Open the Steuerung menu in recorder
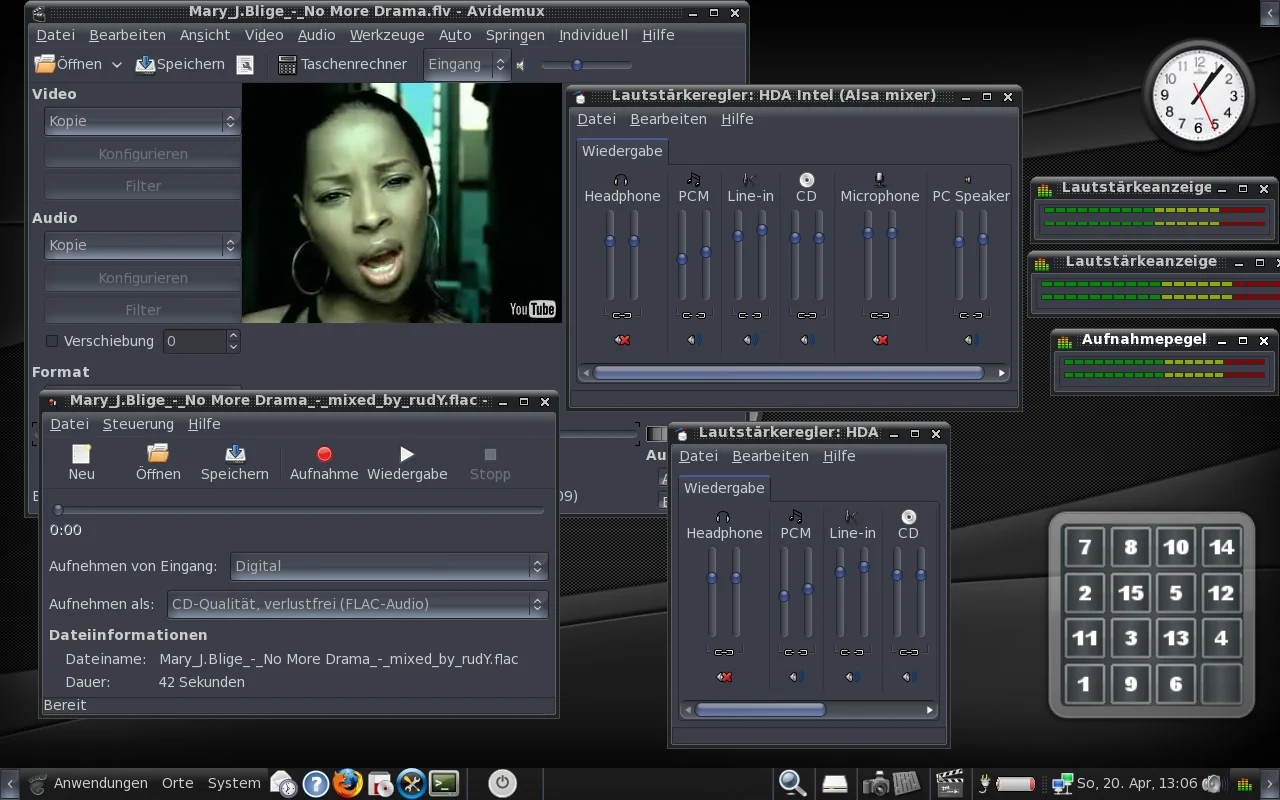Image resolution: width=1280 pixels, height=800 pixels. 138,424
